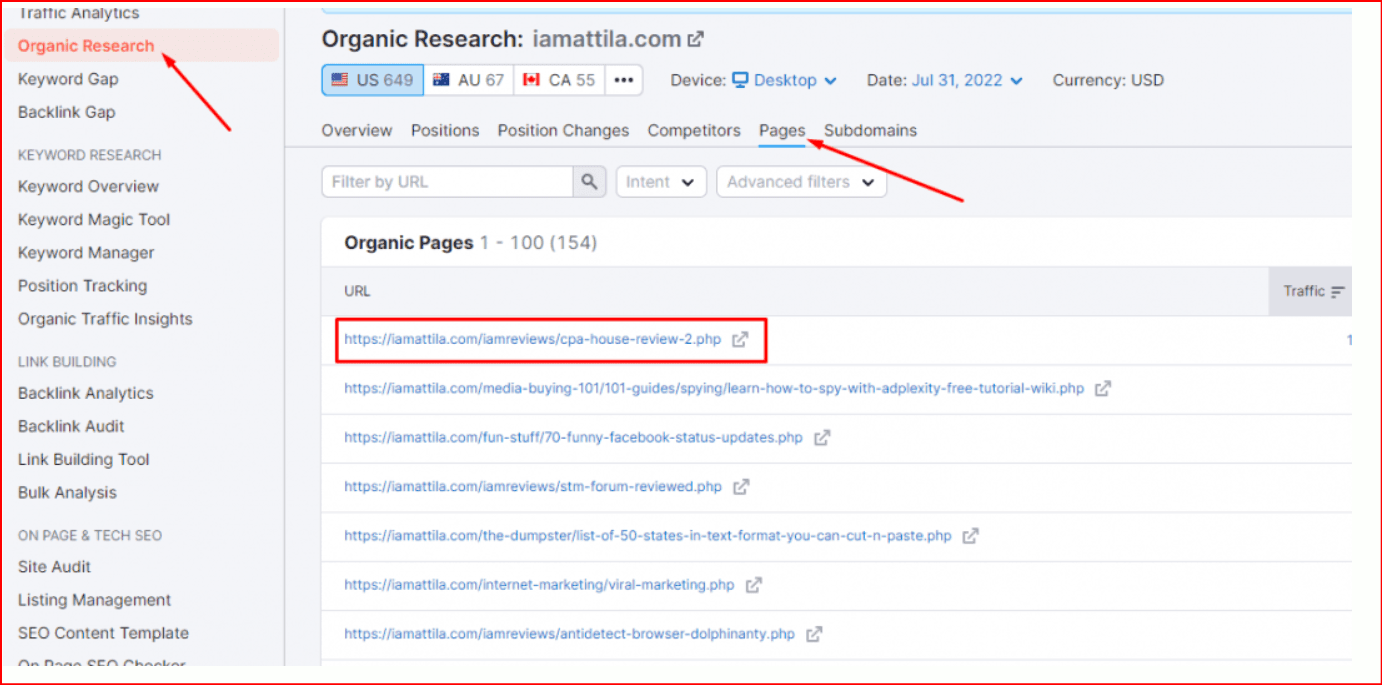1382x685 pixels.
Task: Open external link icon for adplexity tutorial URL
Action: pos(1102,389)
